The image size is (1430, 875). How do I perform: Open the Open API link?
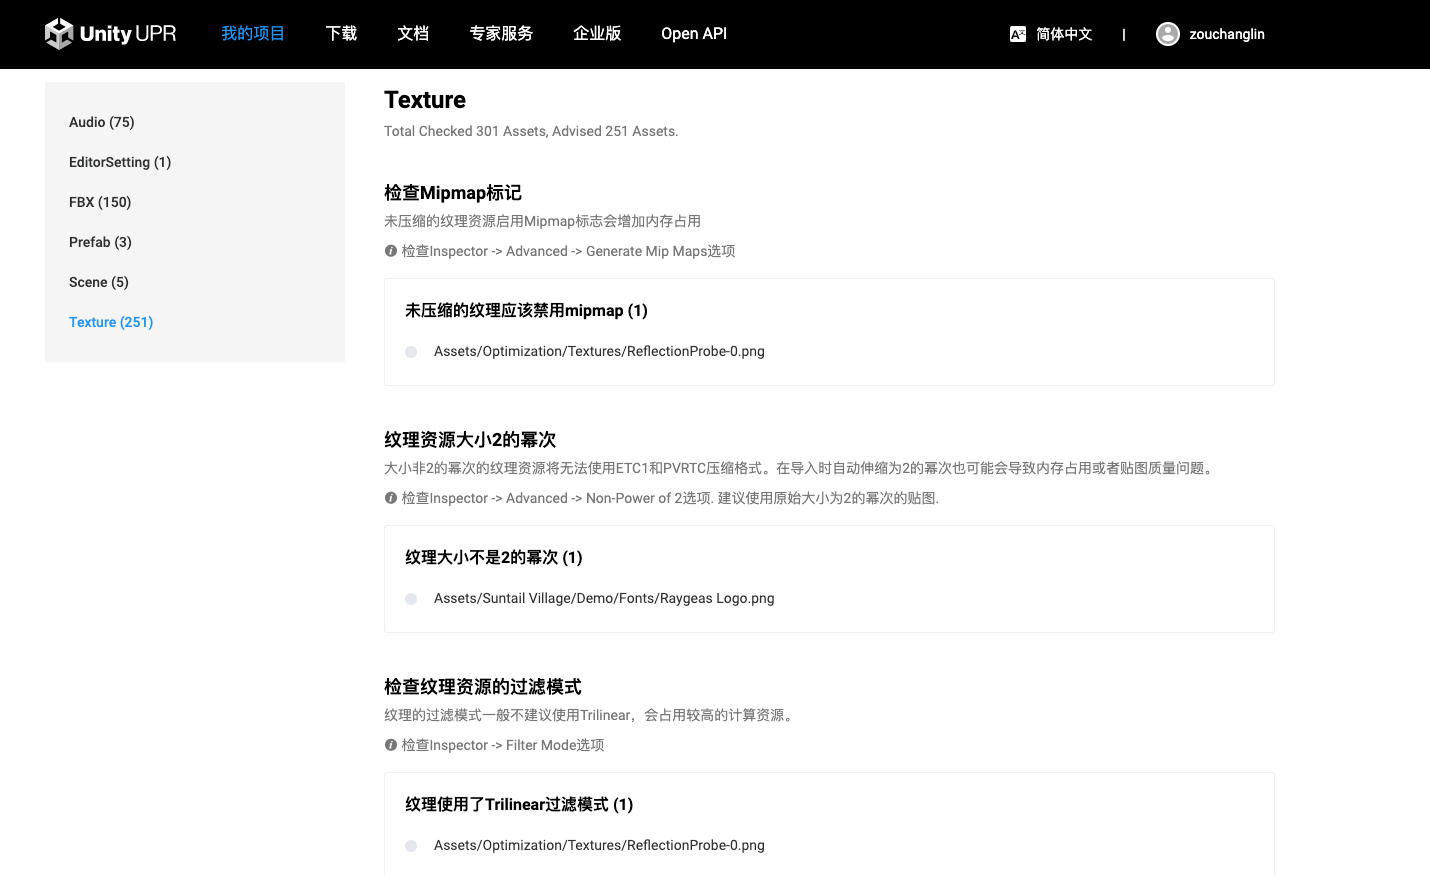pos(693,34)
